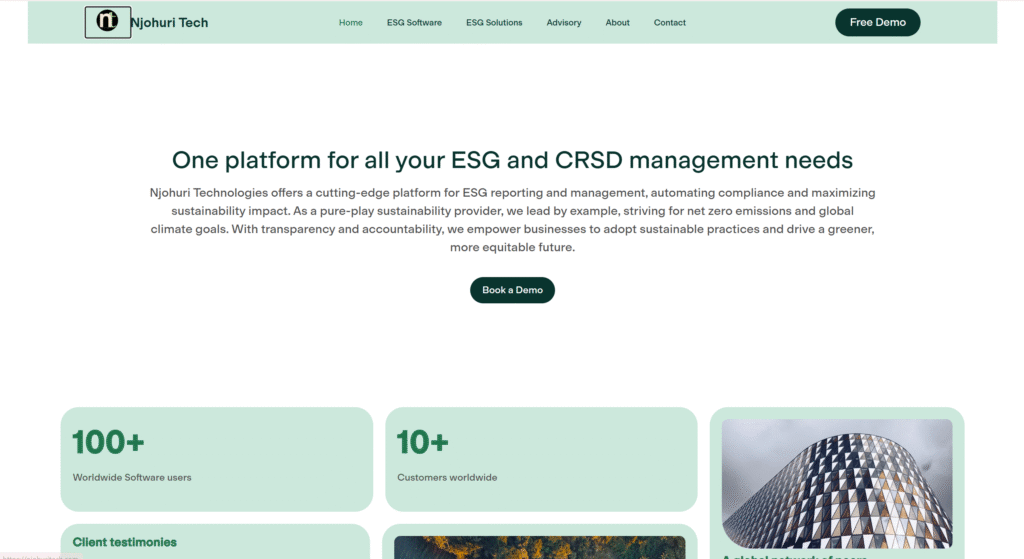Click the 'more equitable future' text line
1024x559 pixels.
click(512, 247)
